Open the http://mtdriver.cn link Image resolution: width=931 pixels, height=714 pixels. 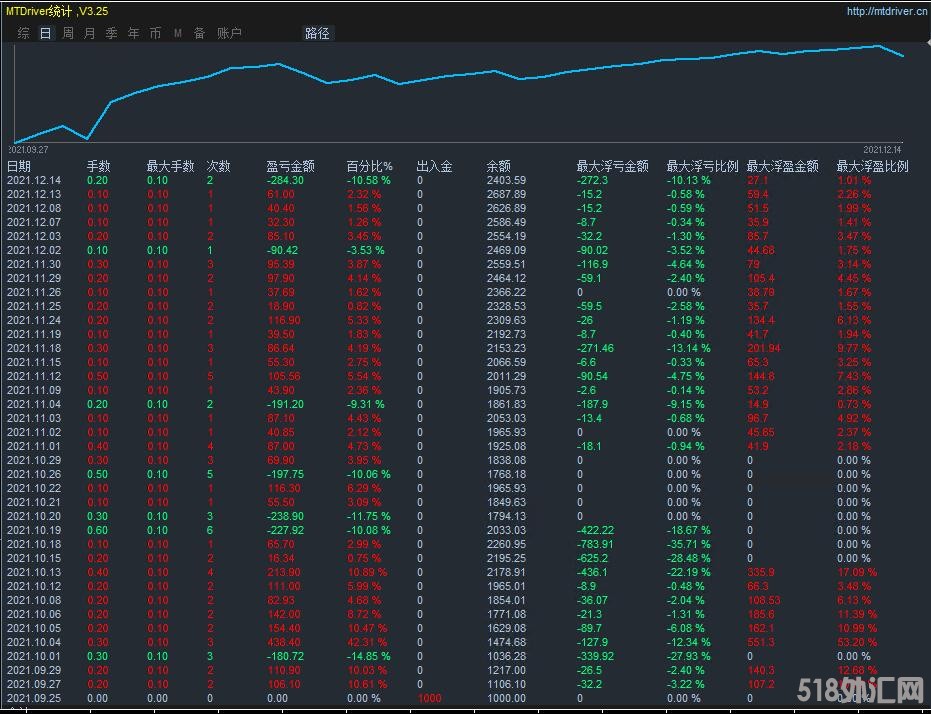coord(884,12)
